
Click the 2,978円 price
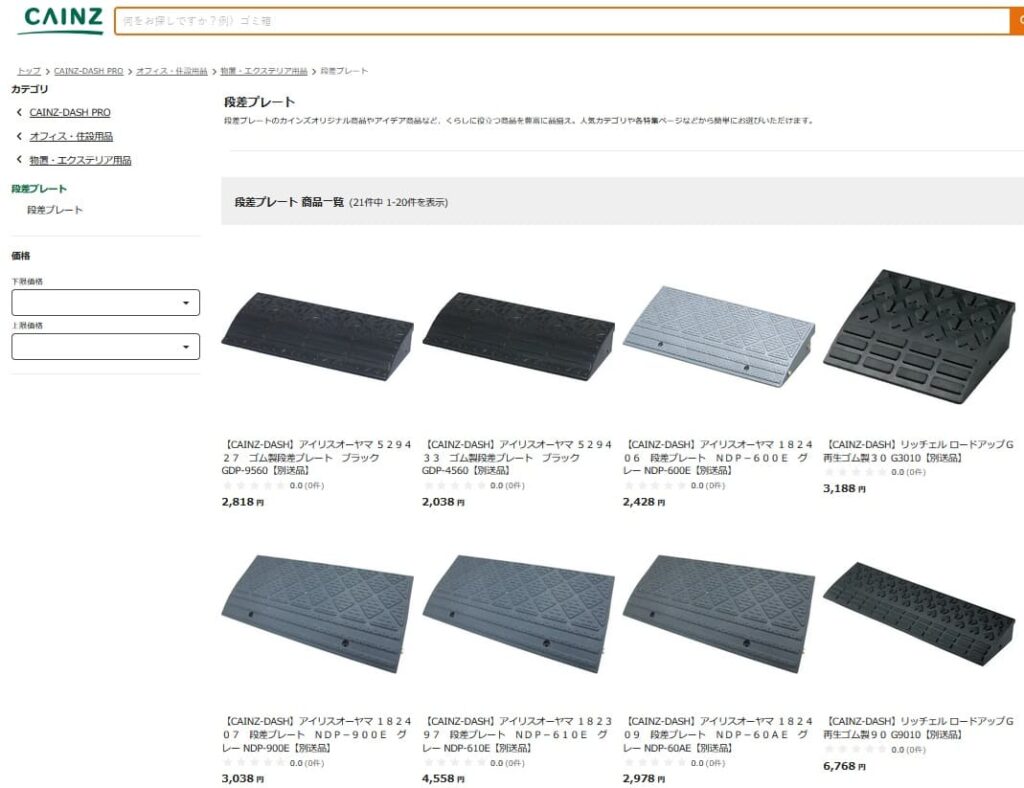pyautogui.click(x=643, y=778)
